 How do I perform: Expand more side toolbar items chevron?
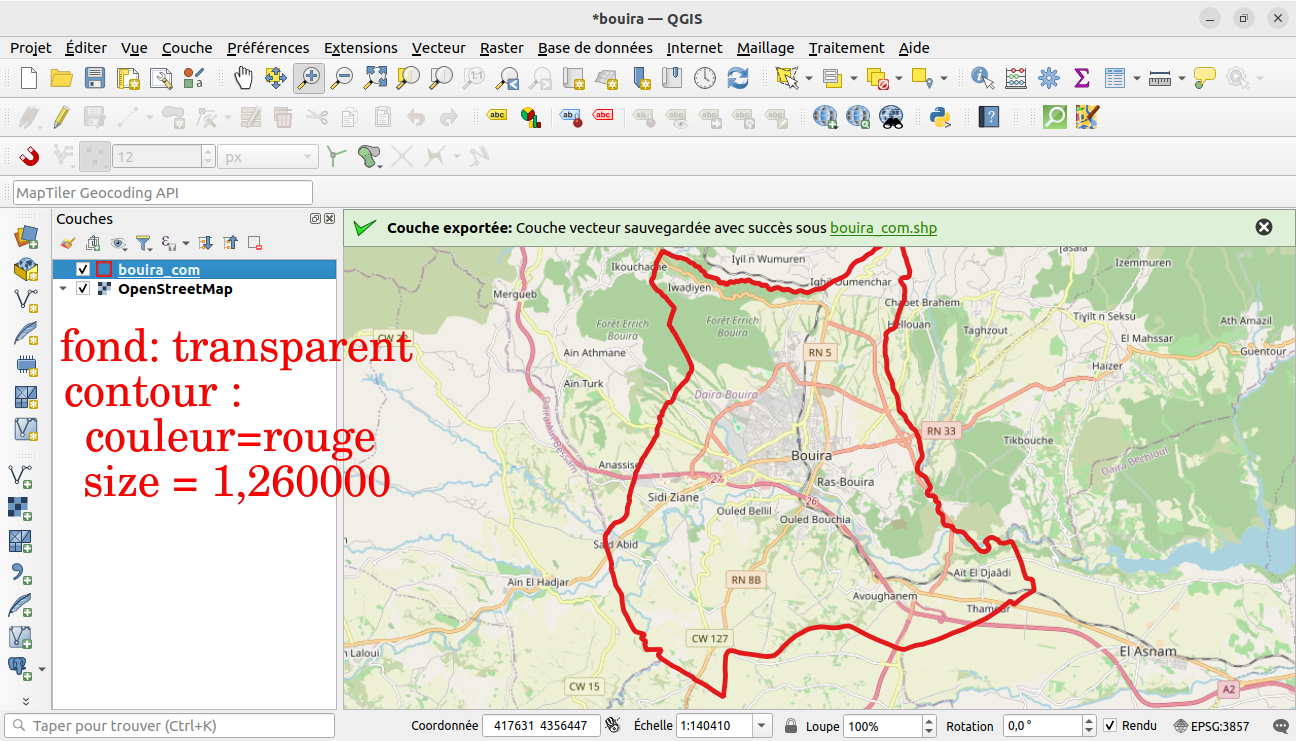26,702
